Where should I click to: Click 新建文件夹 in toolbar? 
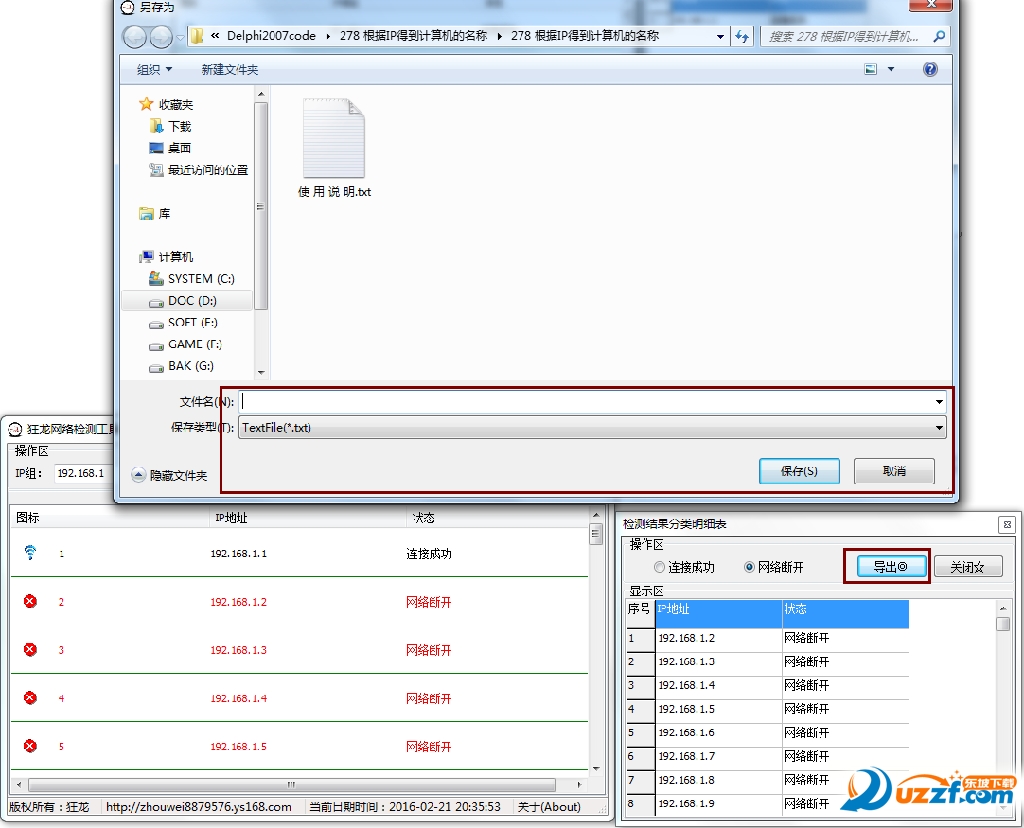tap(229, 69)
